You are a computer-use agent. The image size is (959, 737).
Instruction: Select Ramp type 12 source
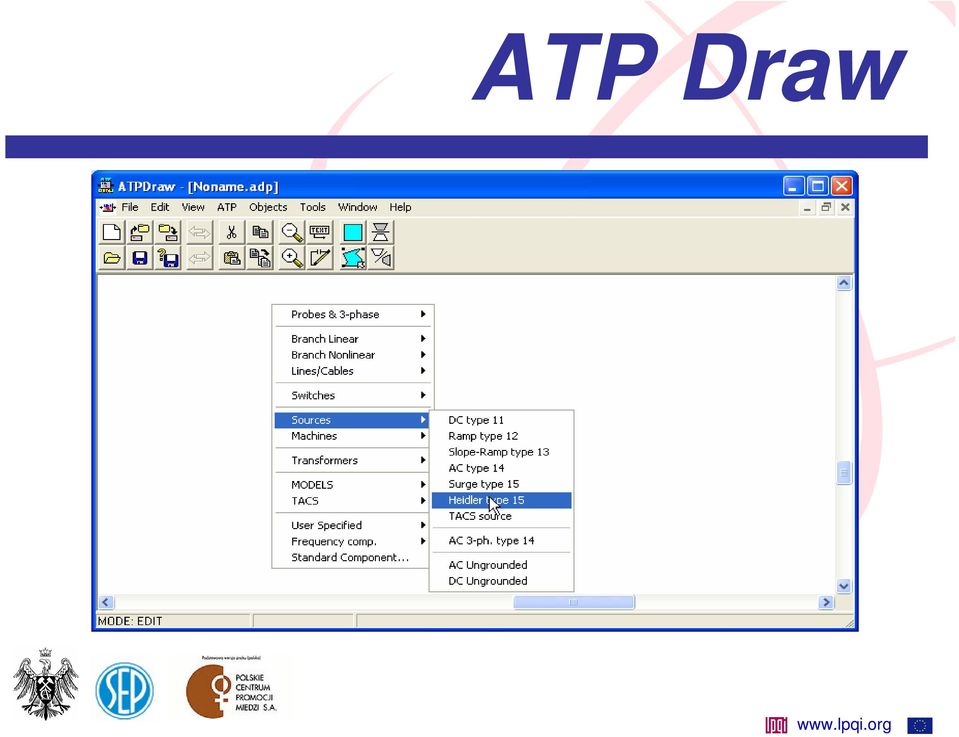[502, 436]
